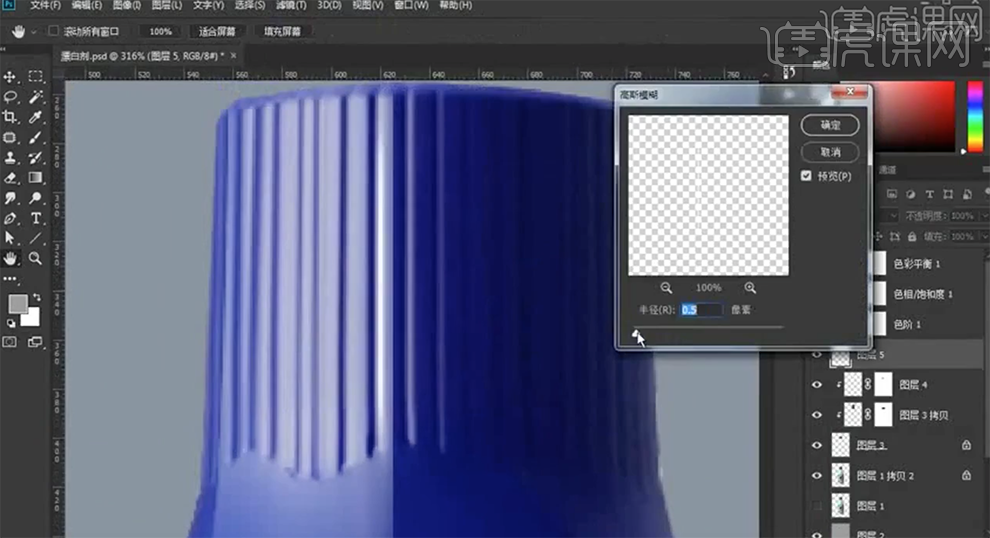Enable the 滚动所有窗口 checkbox
This screenshot has height=538, width=990.
(x=54, y=31)
